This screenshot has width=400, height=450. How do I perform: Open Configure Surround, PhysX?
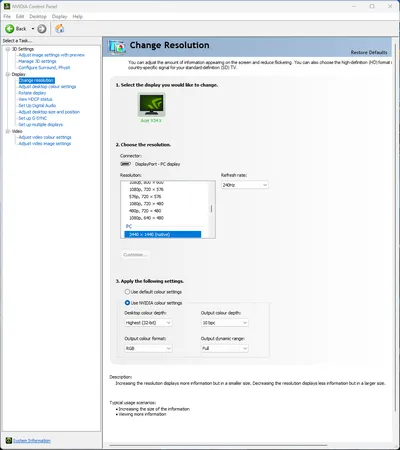[x=44, y=68]
